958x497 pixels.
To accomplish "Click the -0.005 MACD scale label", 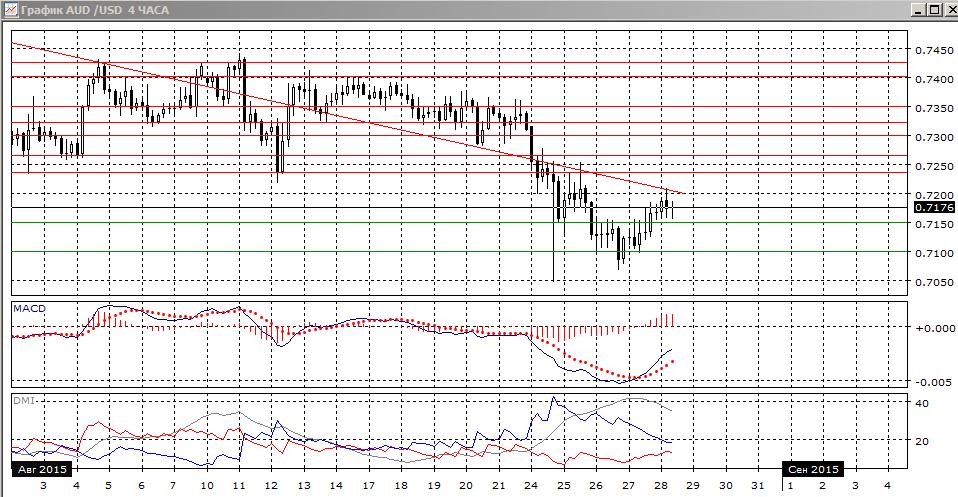I will [x=934, y=382].
